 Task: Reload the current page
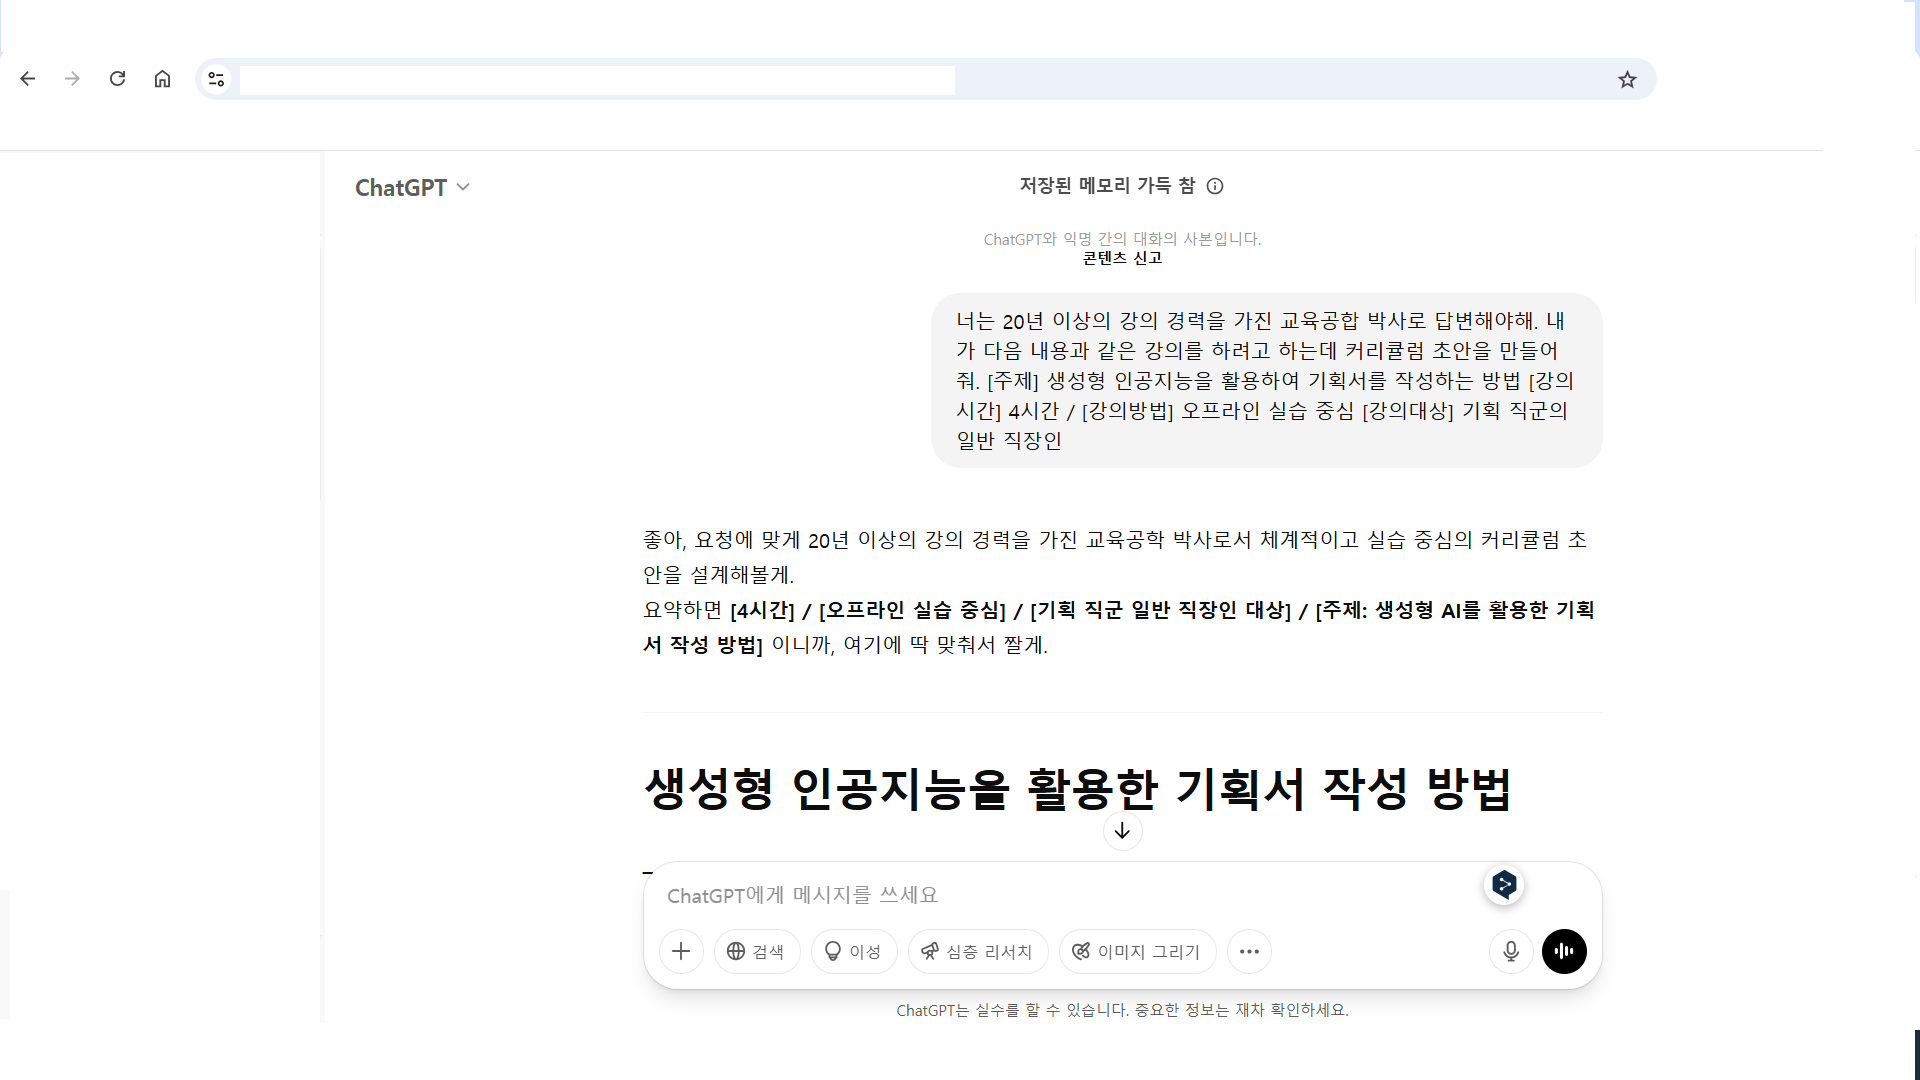point(117,79)
